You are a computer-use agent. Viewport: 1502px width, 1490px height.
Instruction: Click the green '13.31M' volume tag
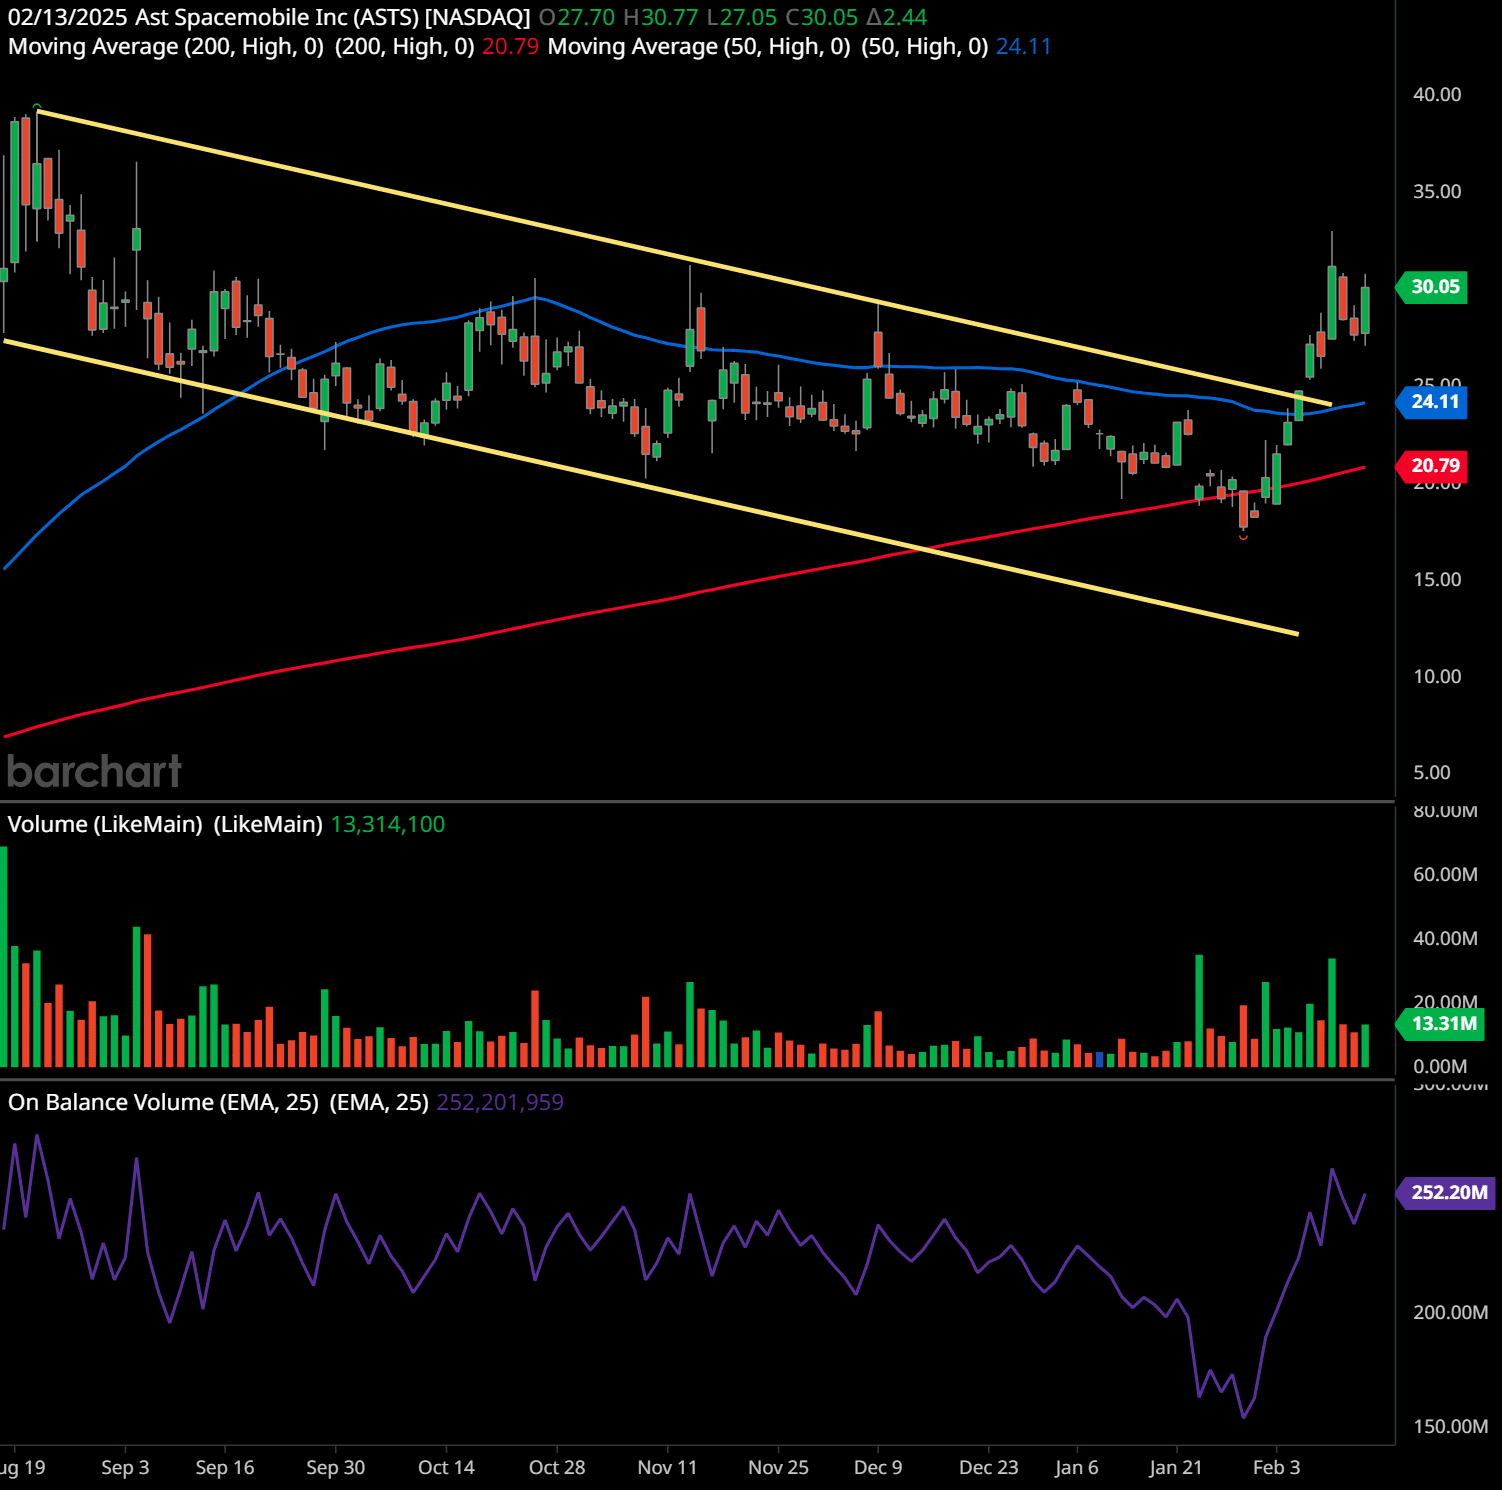click(1440, 1023)
